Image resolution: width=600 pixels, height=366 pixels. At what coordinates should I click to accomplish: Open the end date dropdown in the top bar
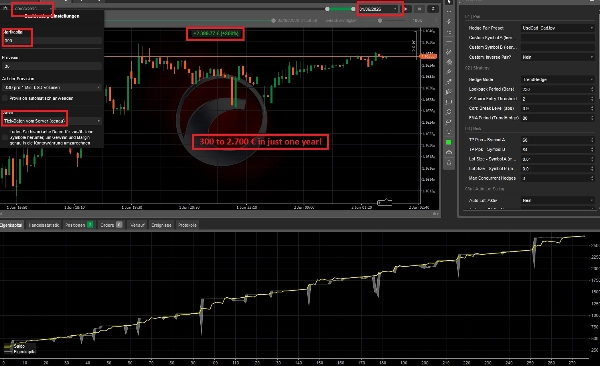tap(378, 9)
